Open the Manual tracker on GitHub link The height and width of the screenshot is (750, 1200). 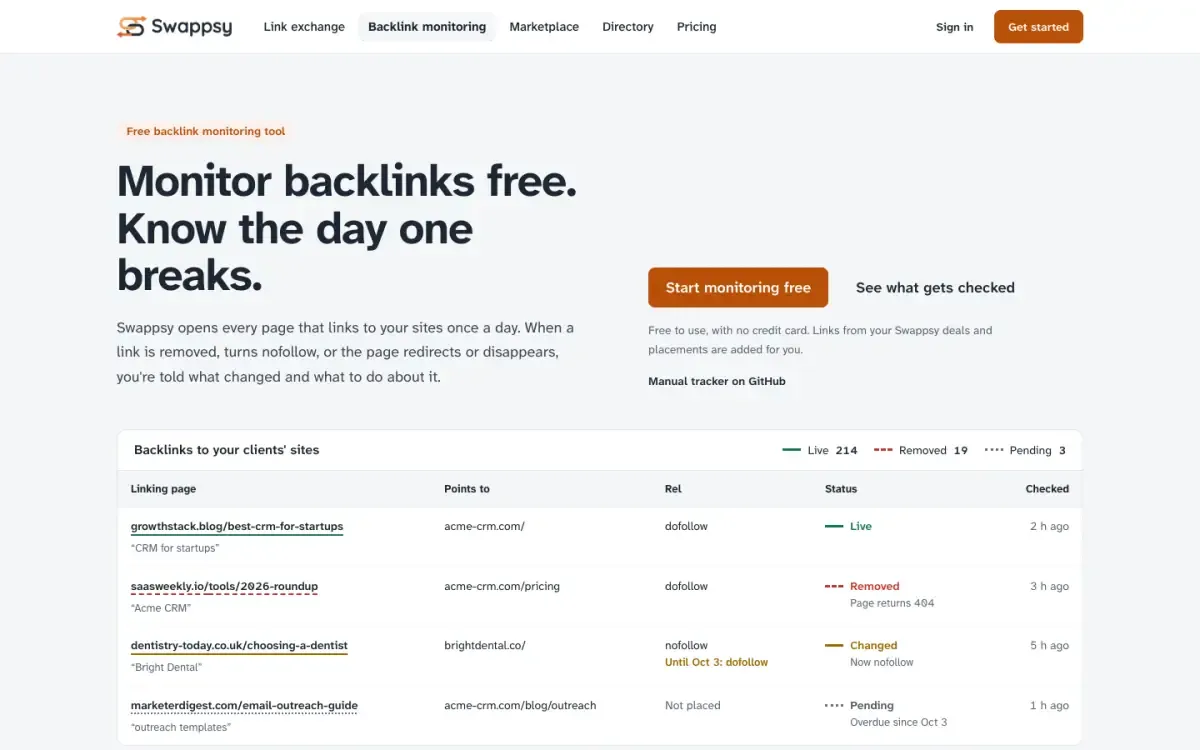tap(717, 381)
